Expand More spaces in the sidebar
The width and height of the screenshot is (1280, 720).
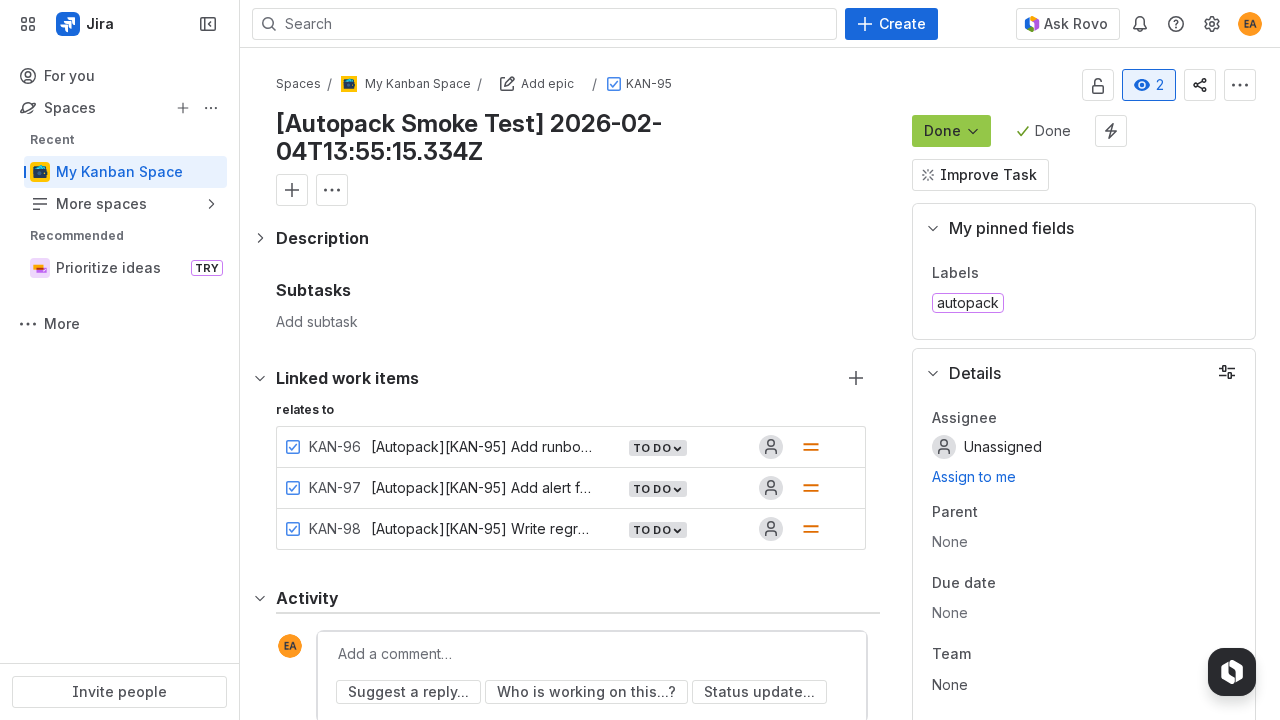(101, 204)
